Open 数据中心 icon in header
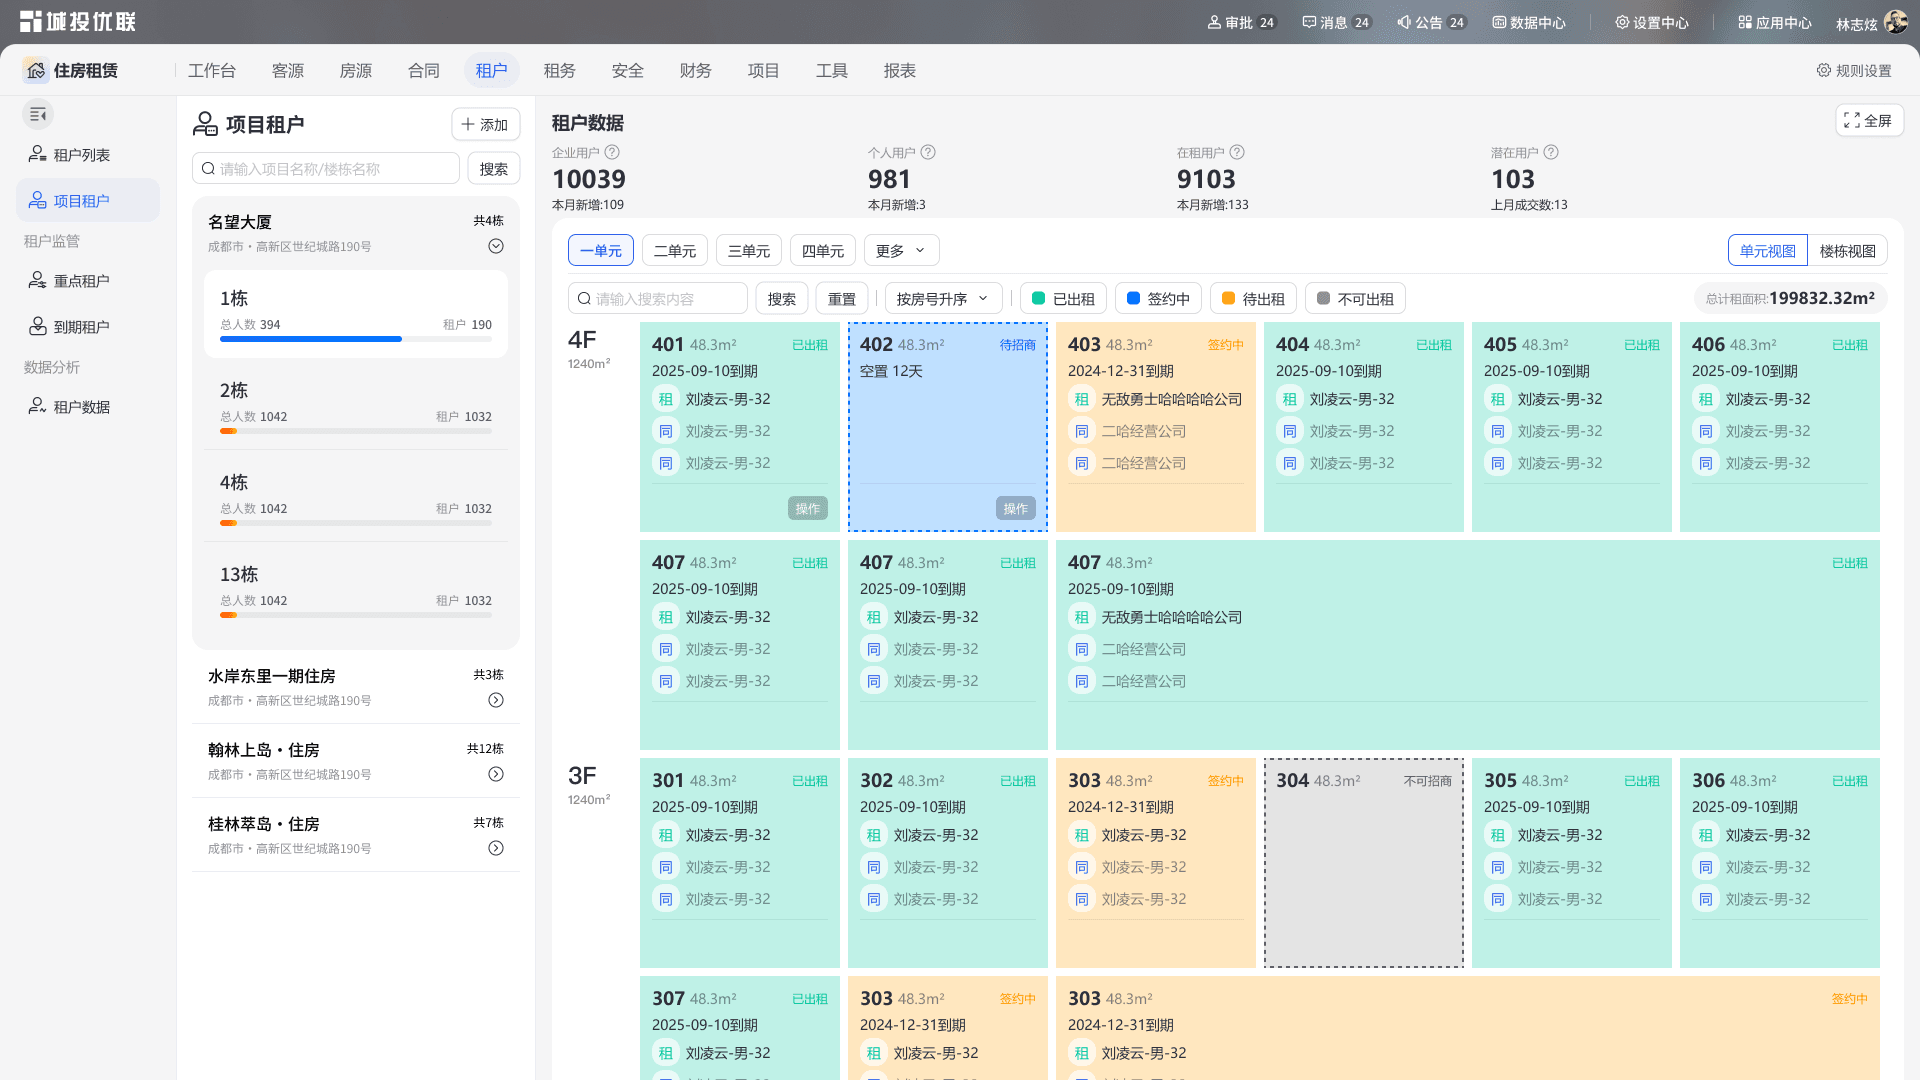 coord(1499,22)
